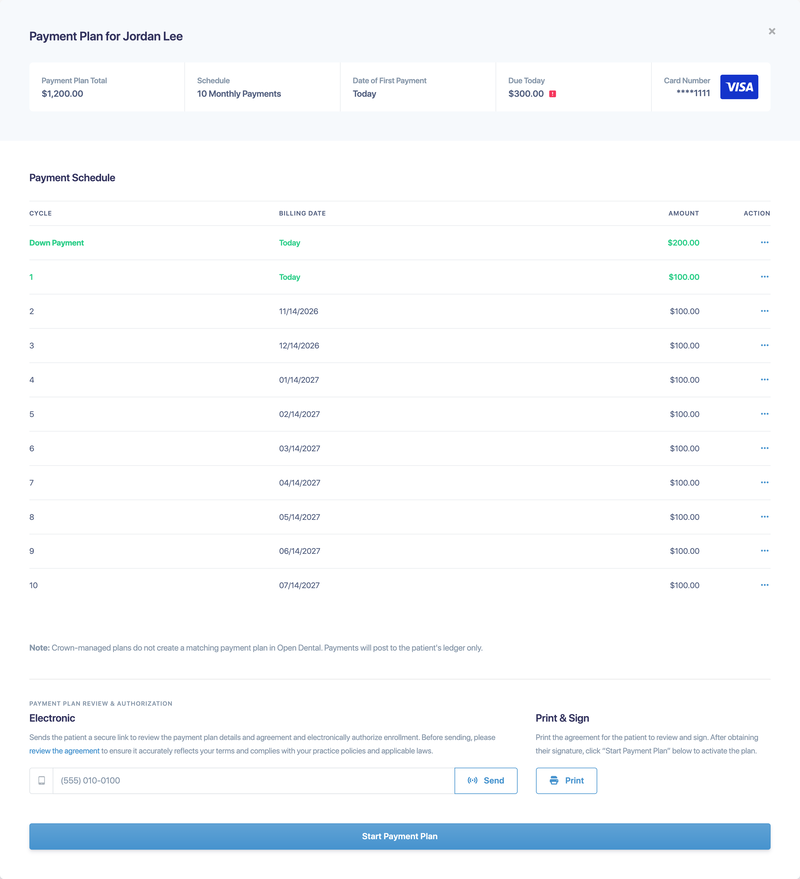Open action menu for 12/14/2026 payment
This screenshot has height=879, width=800.
tap(764, 345)
